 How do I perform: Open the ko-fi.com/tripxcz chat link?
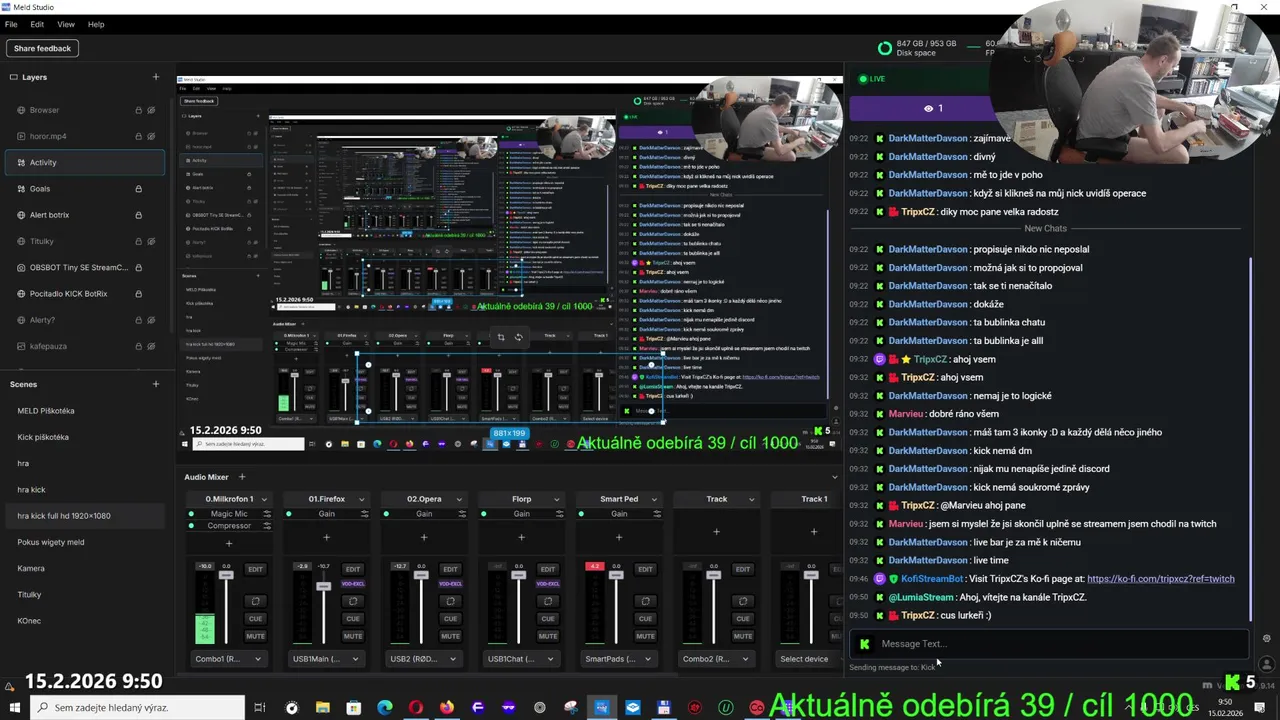tap(1161, 579)
